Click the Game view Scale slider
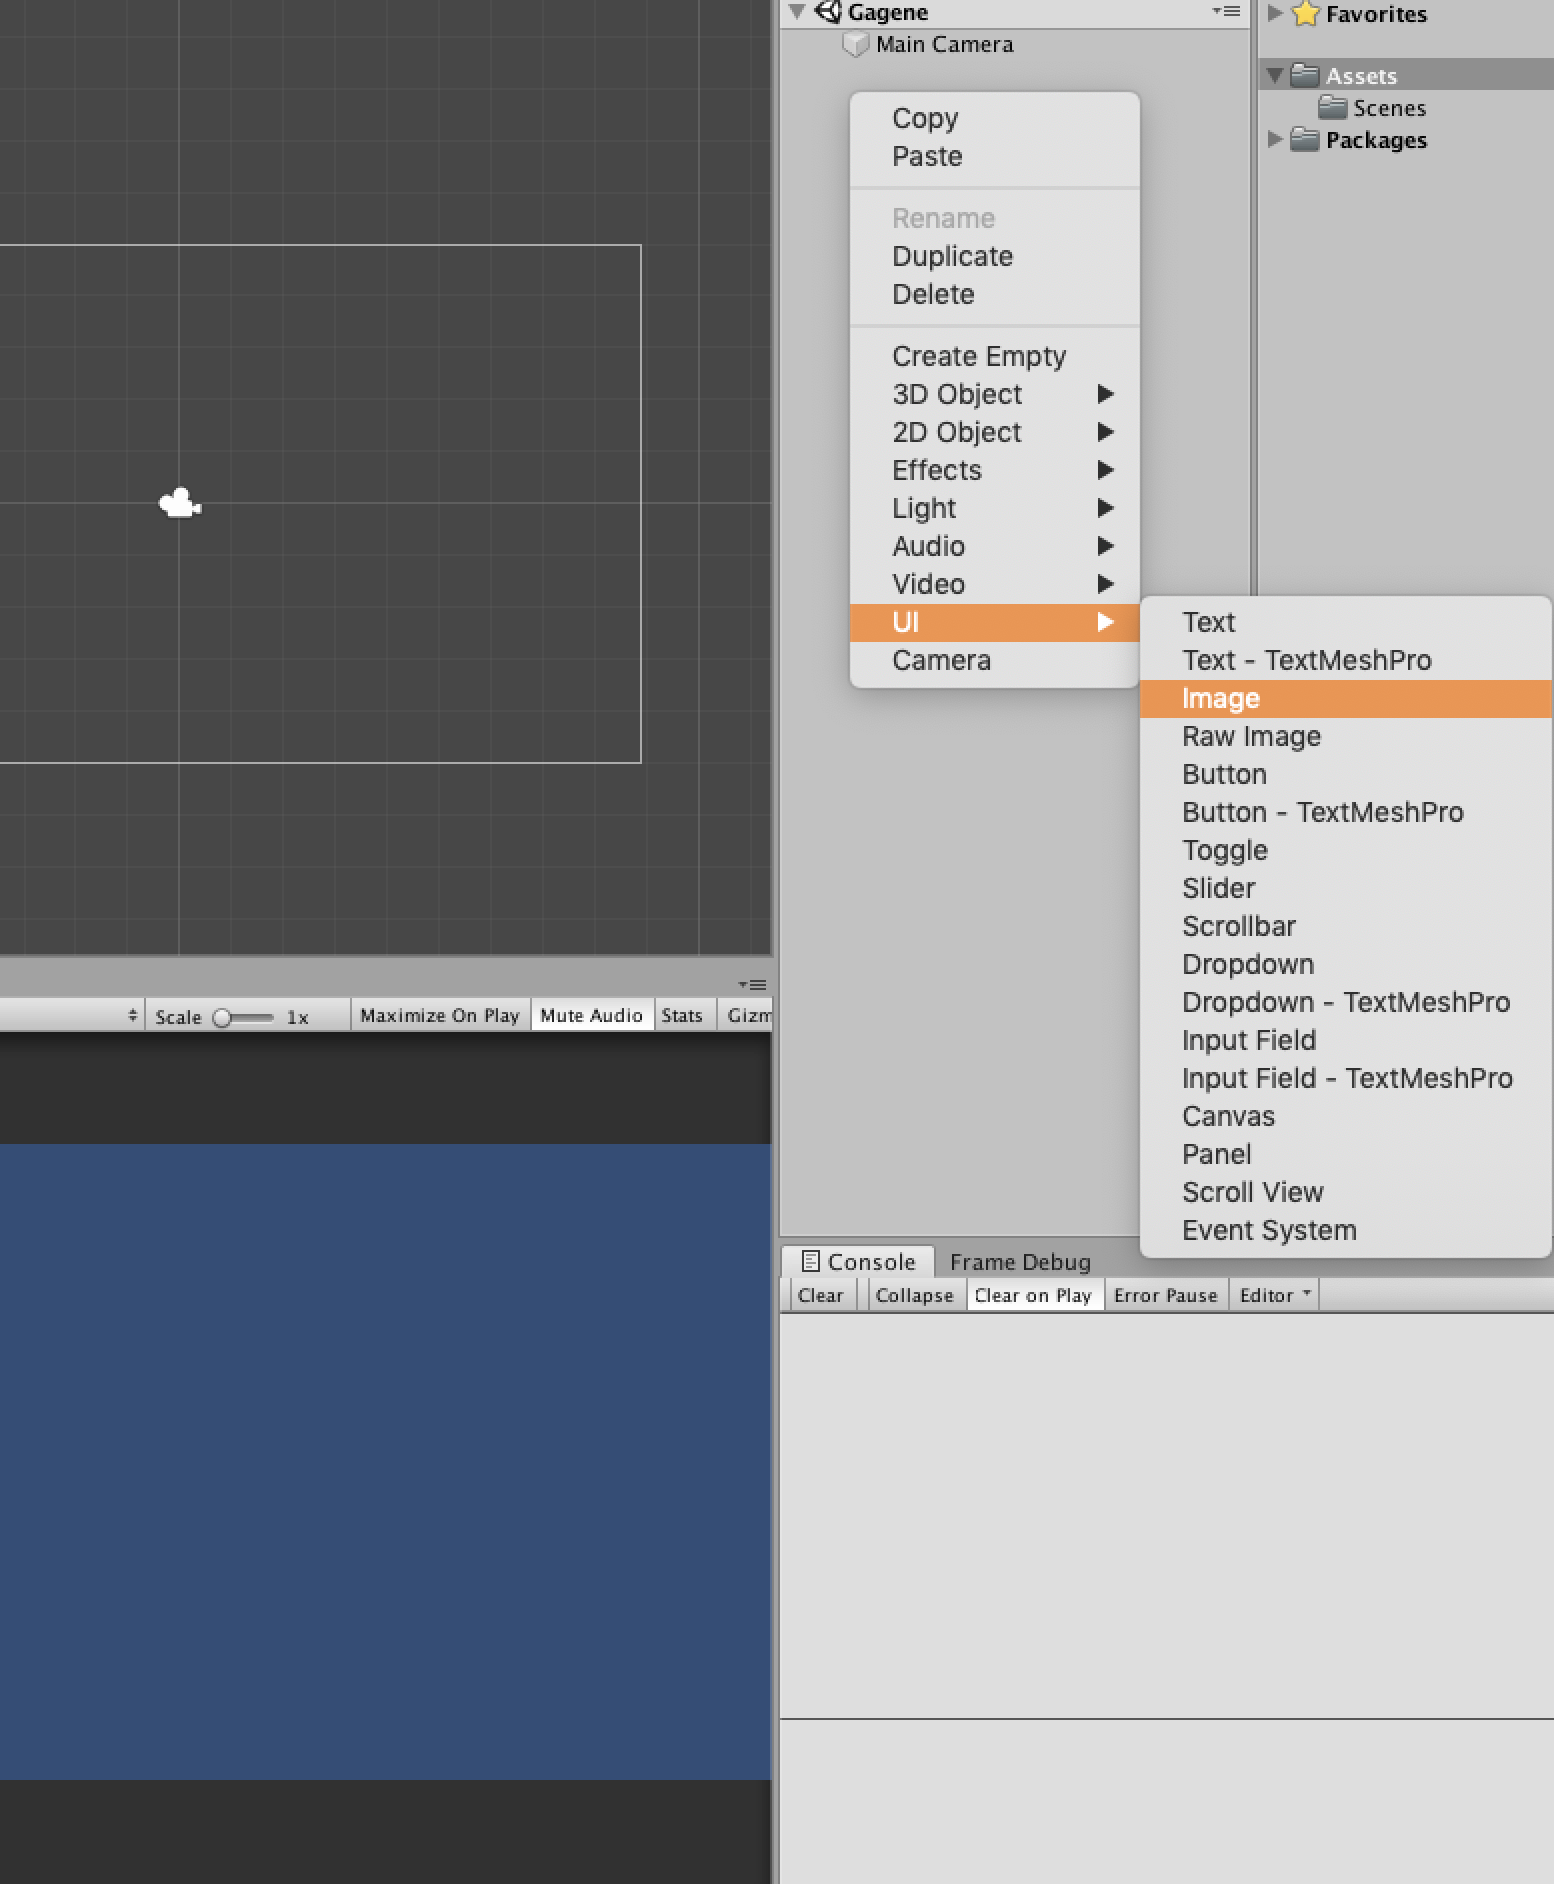The height and width of the screenshot is (1884, 1554). 243,1017
